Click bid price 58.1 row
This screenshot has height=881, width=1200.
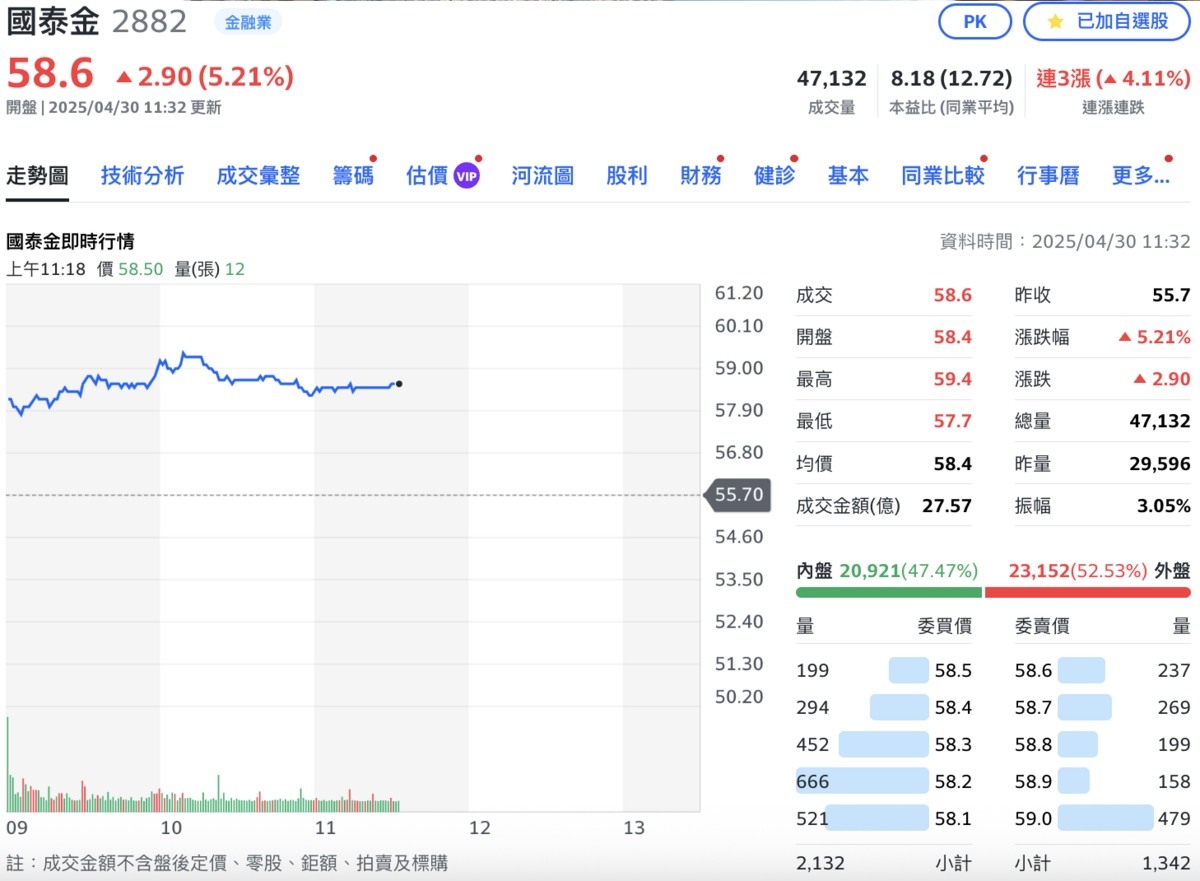click(884, 818)
